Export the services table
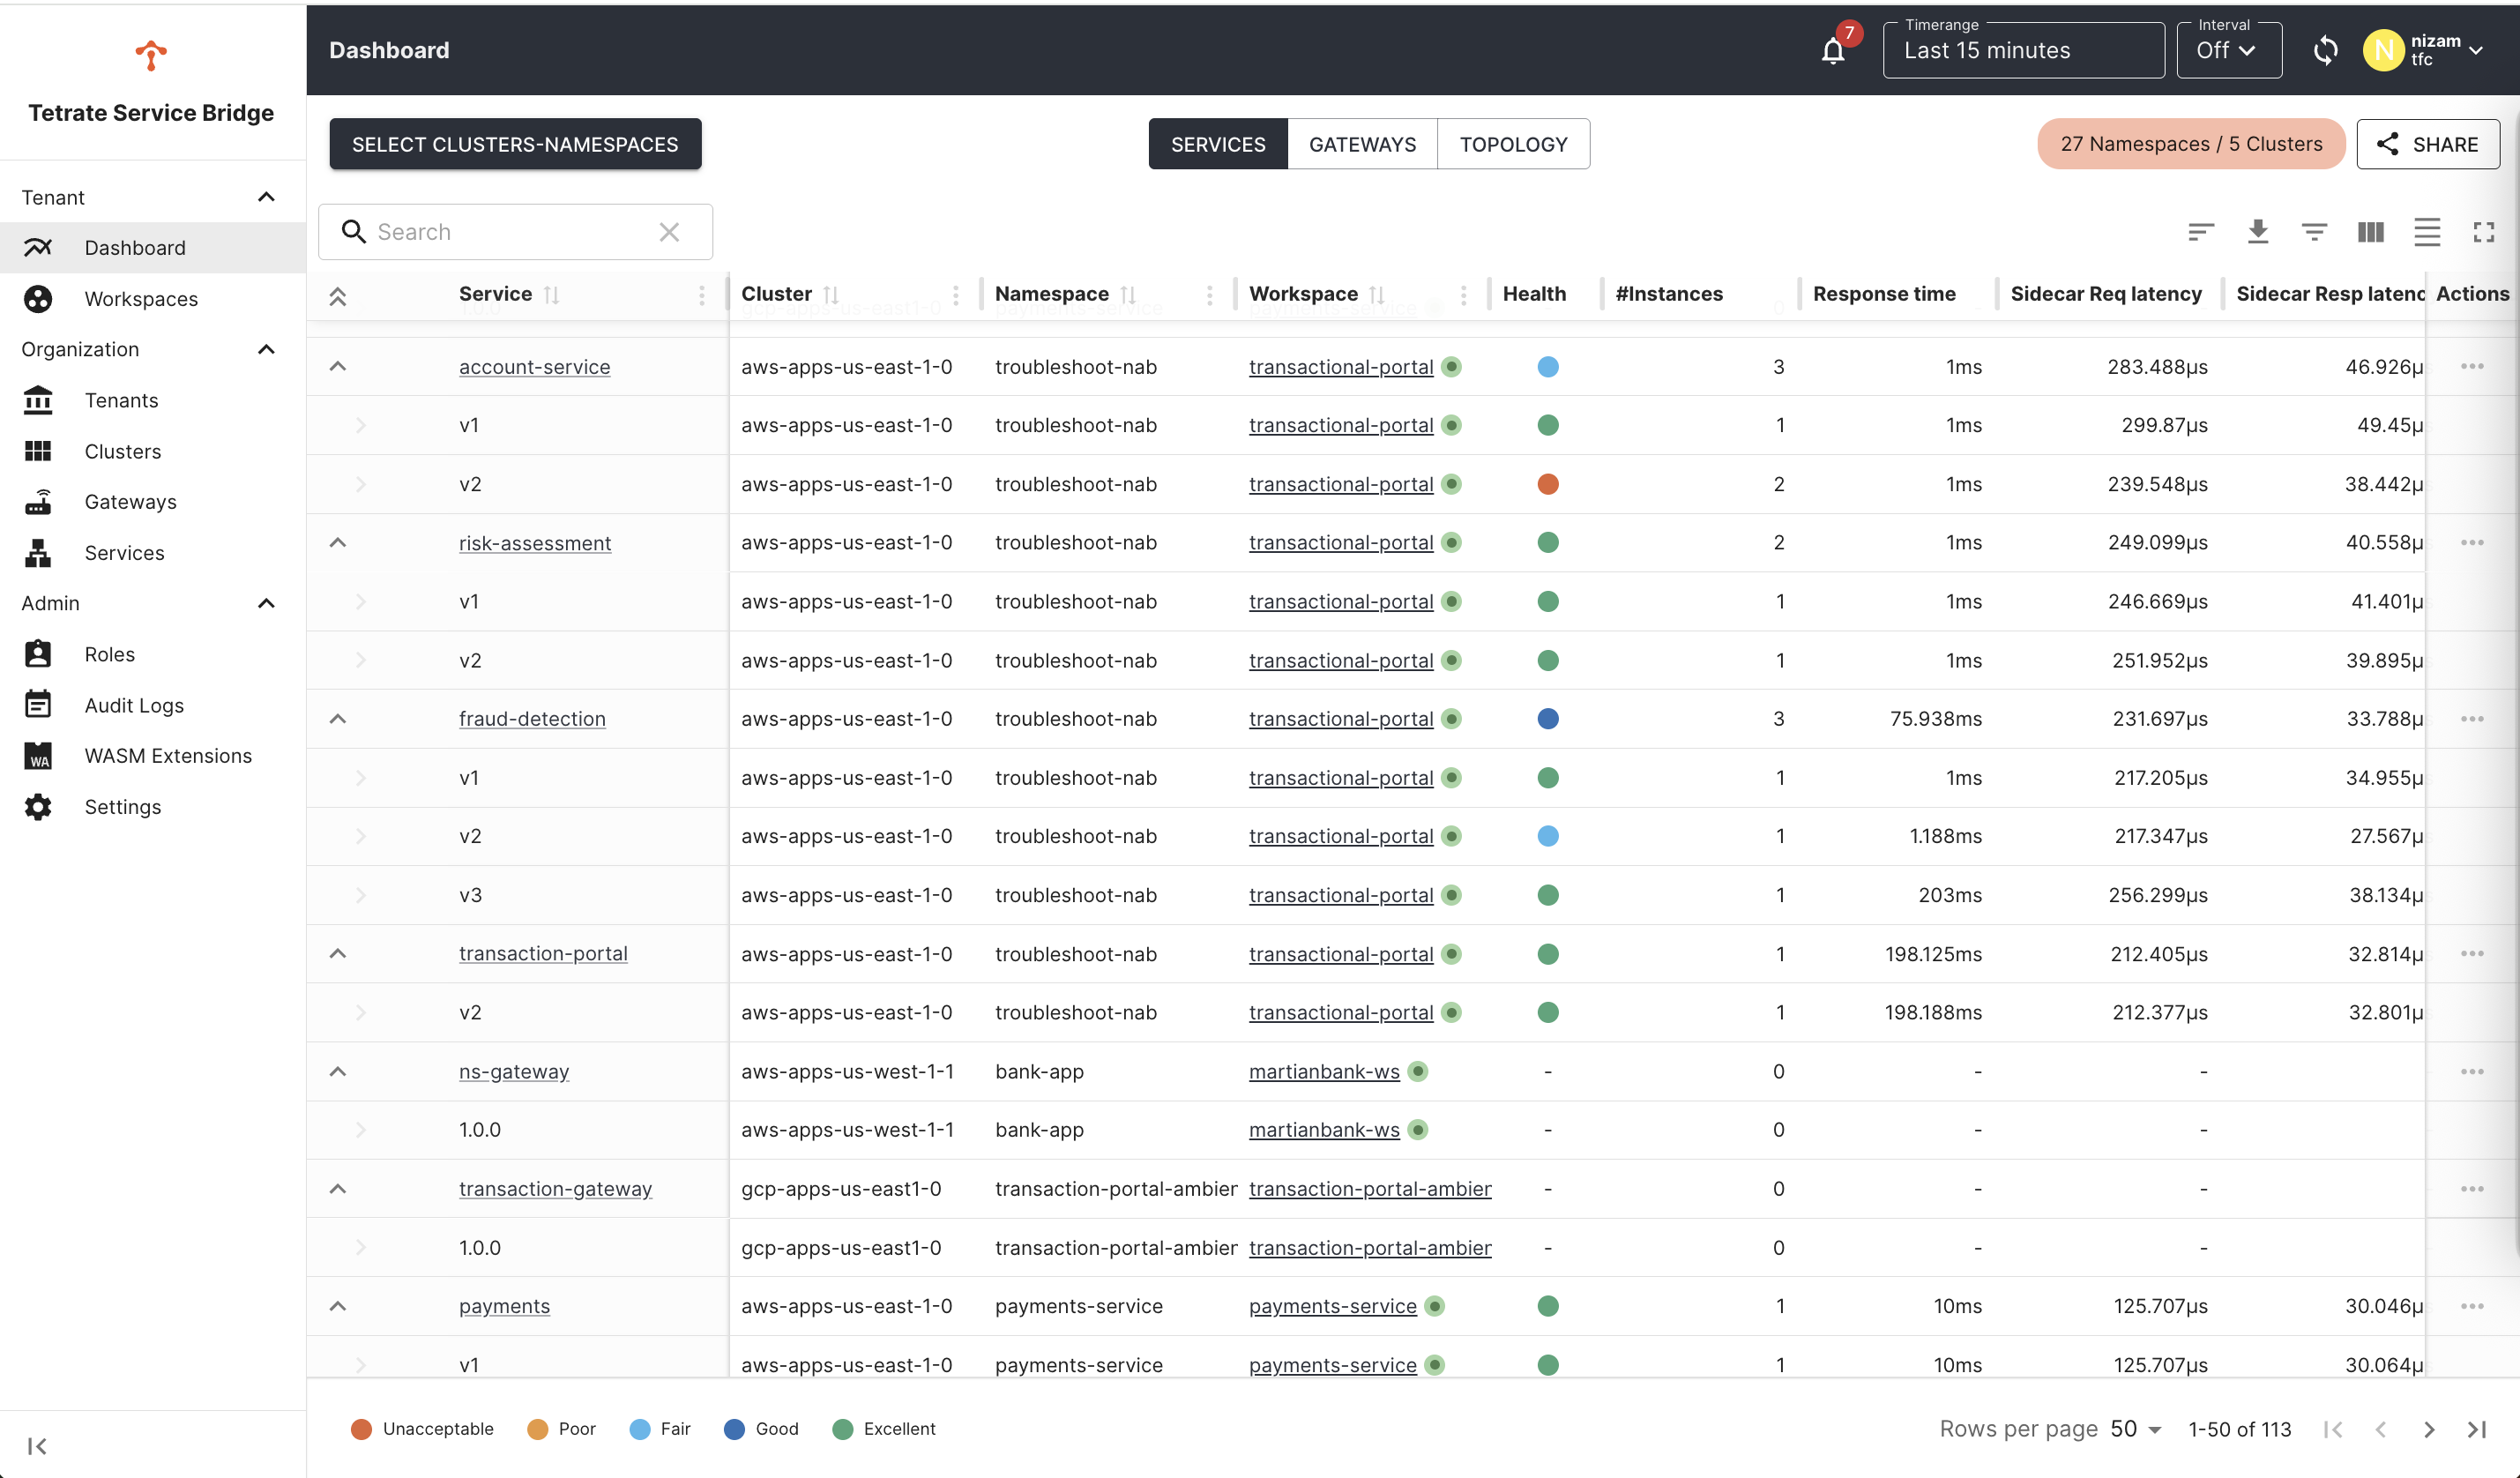The height and width of the screenshot is (1478, 2520). pyautogui.click(x=2258, y=231)
